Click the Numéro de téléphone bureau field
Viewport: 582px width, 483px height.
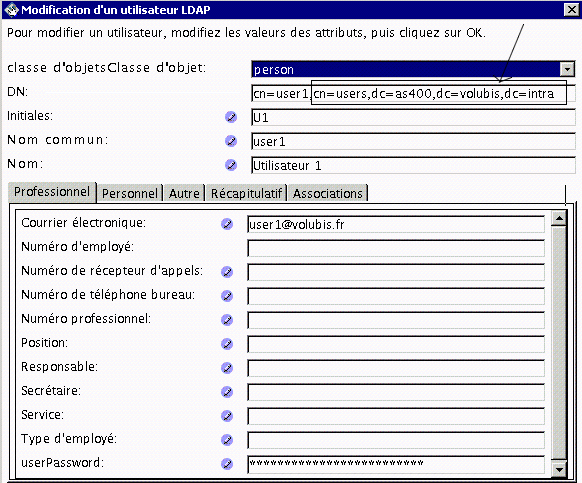click(396, 296)
